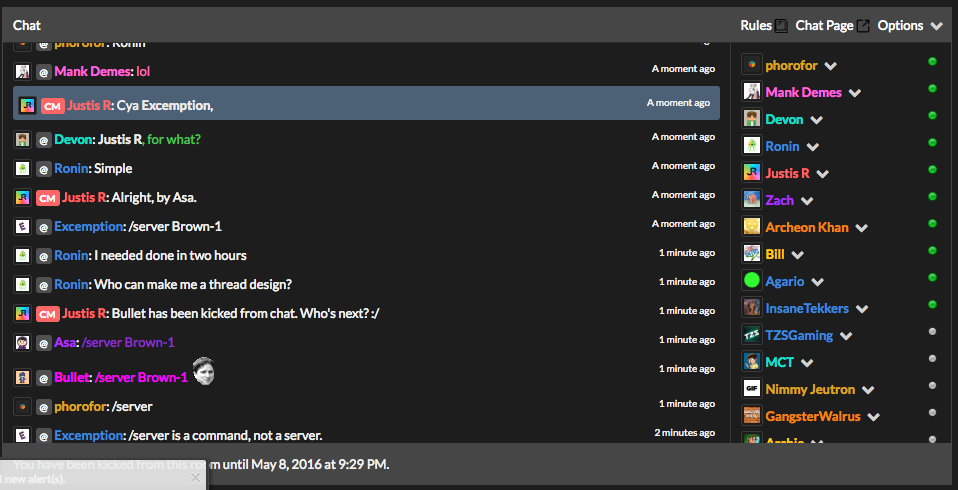This screenshot has width=958, height=490.
Task: Click Devon's name in the user list
Action: [784, 119]
